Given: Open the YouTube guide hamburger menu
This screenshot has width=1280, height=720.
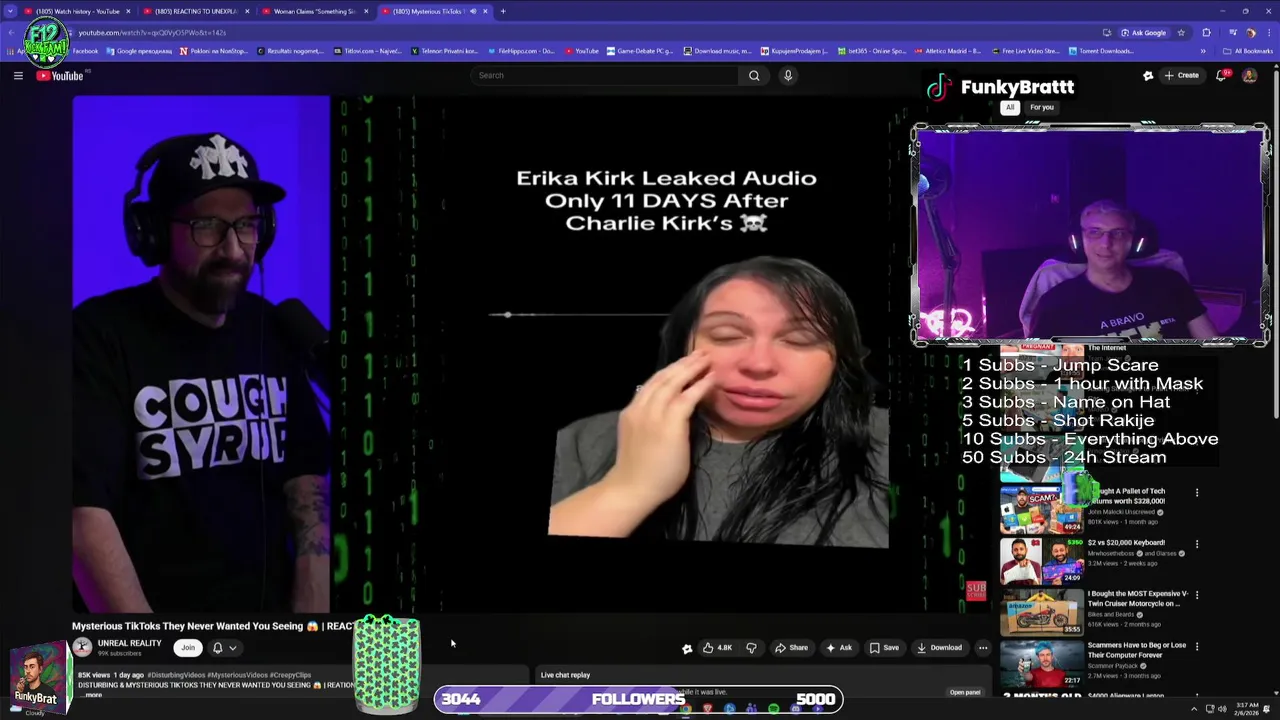Looking at the screenshot, I should (18, 75).
